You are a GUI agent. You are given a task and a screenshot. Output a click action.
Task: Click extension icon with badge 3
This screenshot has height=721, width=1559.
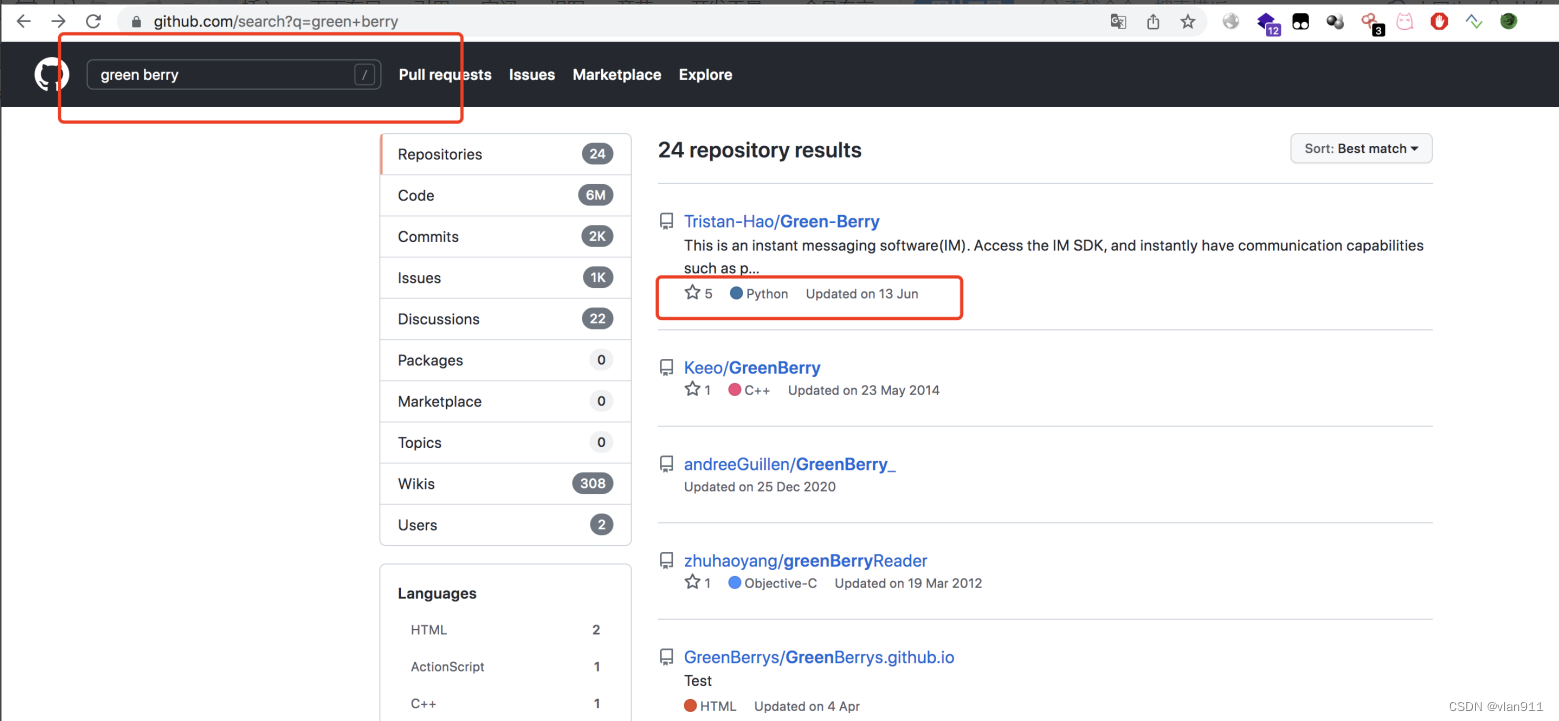(x=1372, y=23)
